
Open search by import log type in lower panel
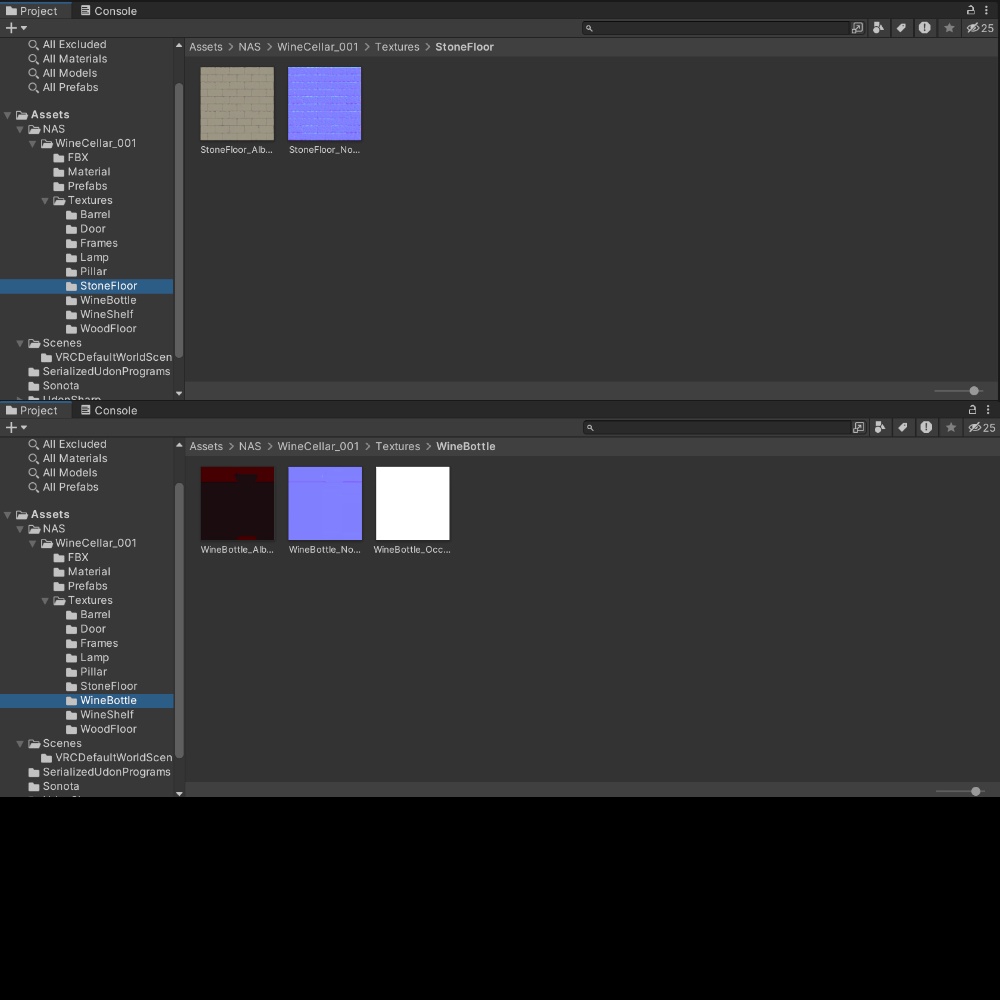926,427
